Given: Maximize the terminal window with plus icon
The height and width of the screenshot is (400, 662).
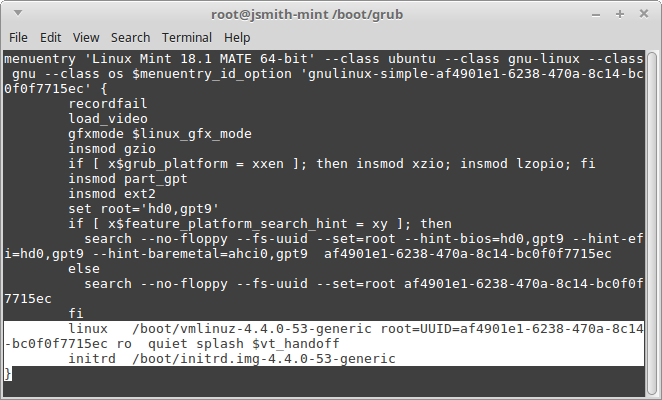Looking at the screenshot, I should coord(619,14).
